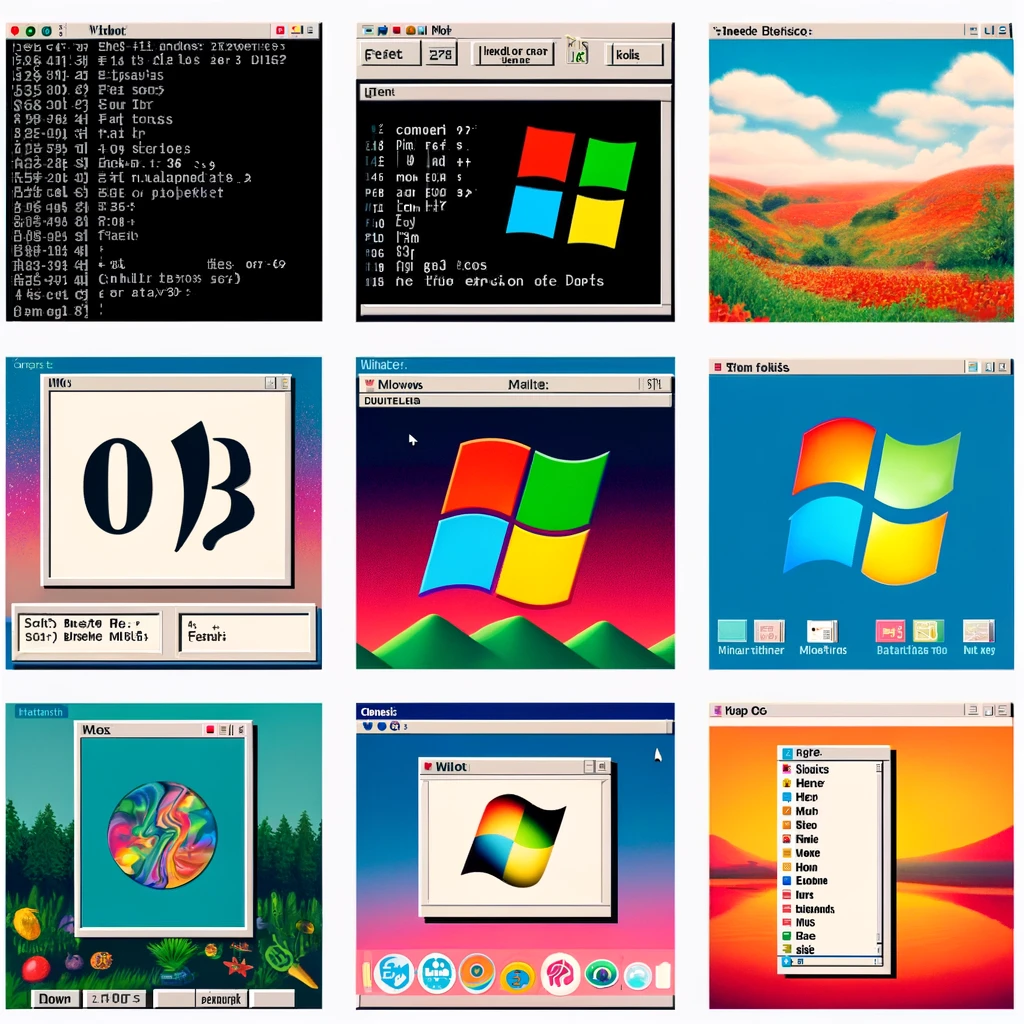Click the blue round icon in Clenesis toolbar
Screen dimensions: 1024x1024
(x=382, y=726)
